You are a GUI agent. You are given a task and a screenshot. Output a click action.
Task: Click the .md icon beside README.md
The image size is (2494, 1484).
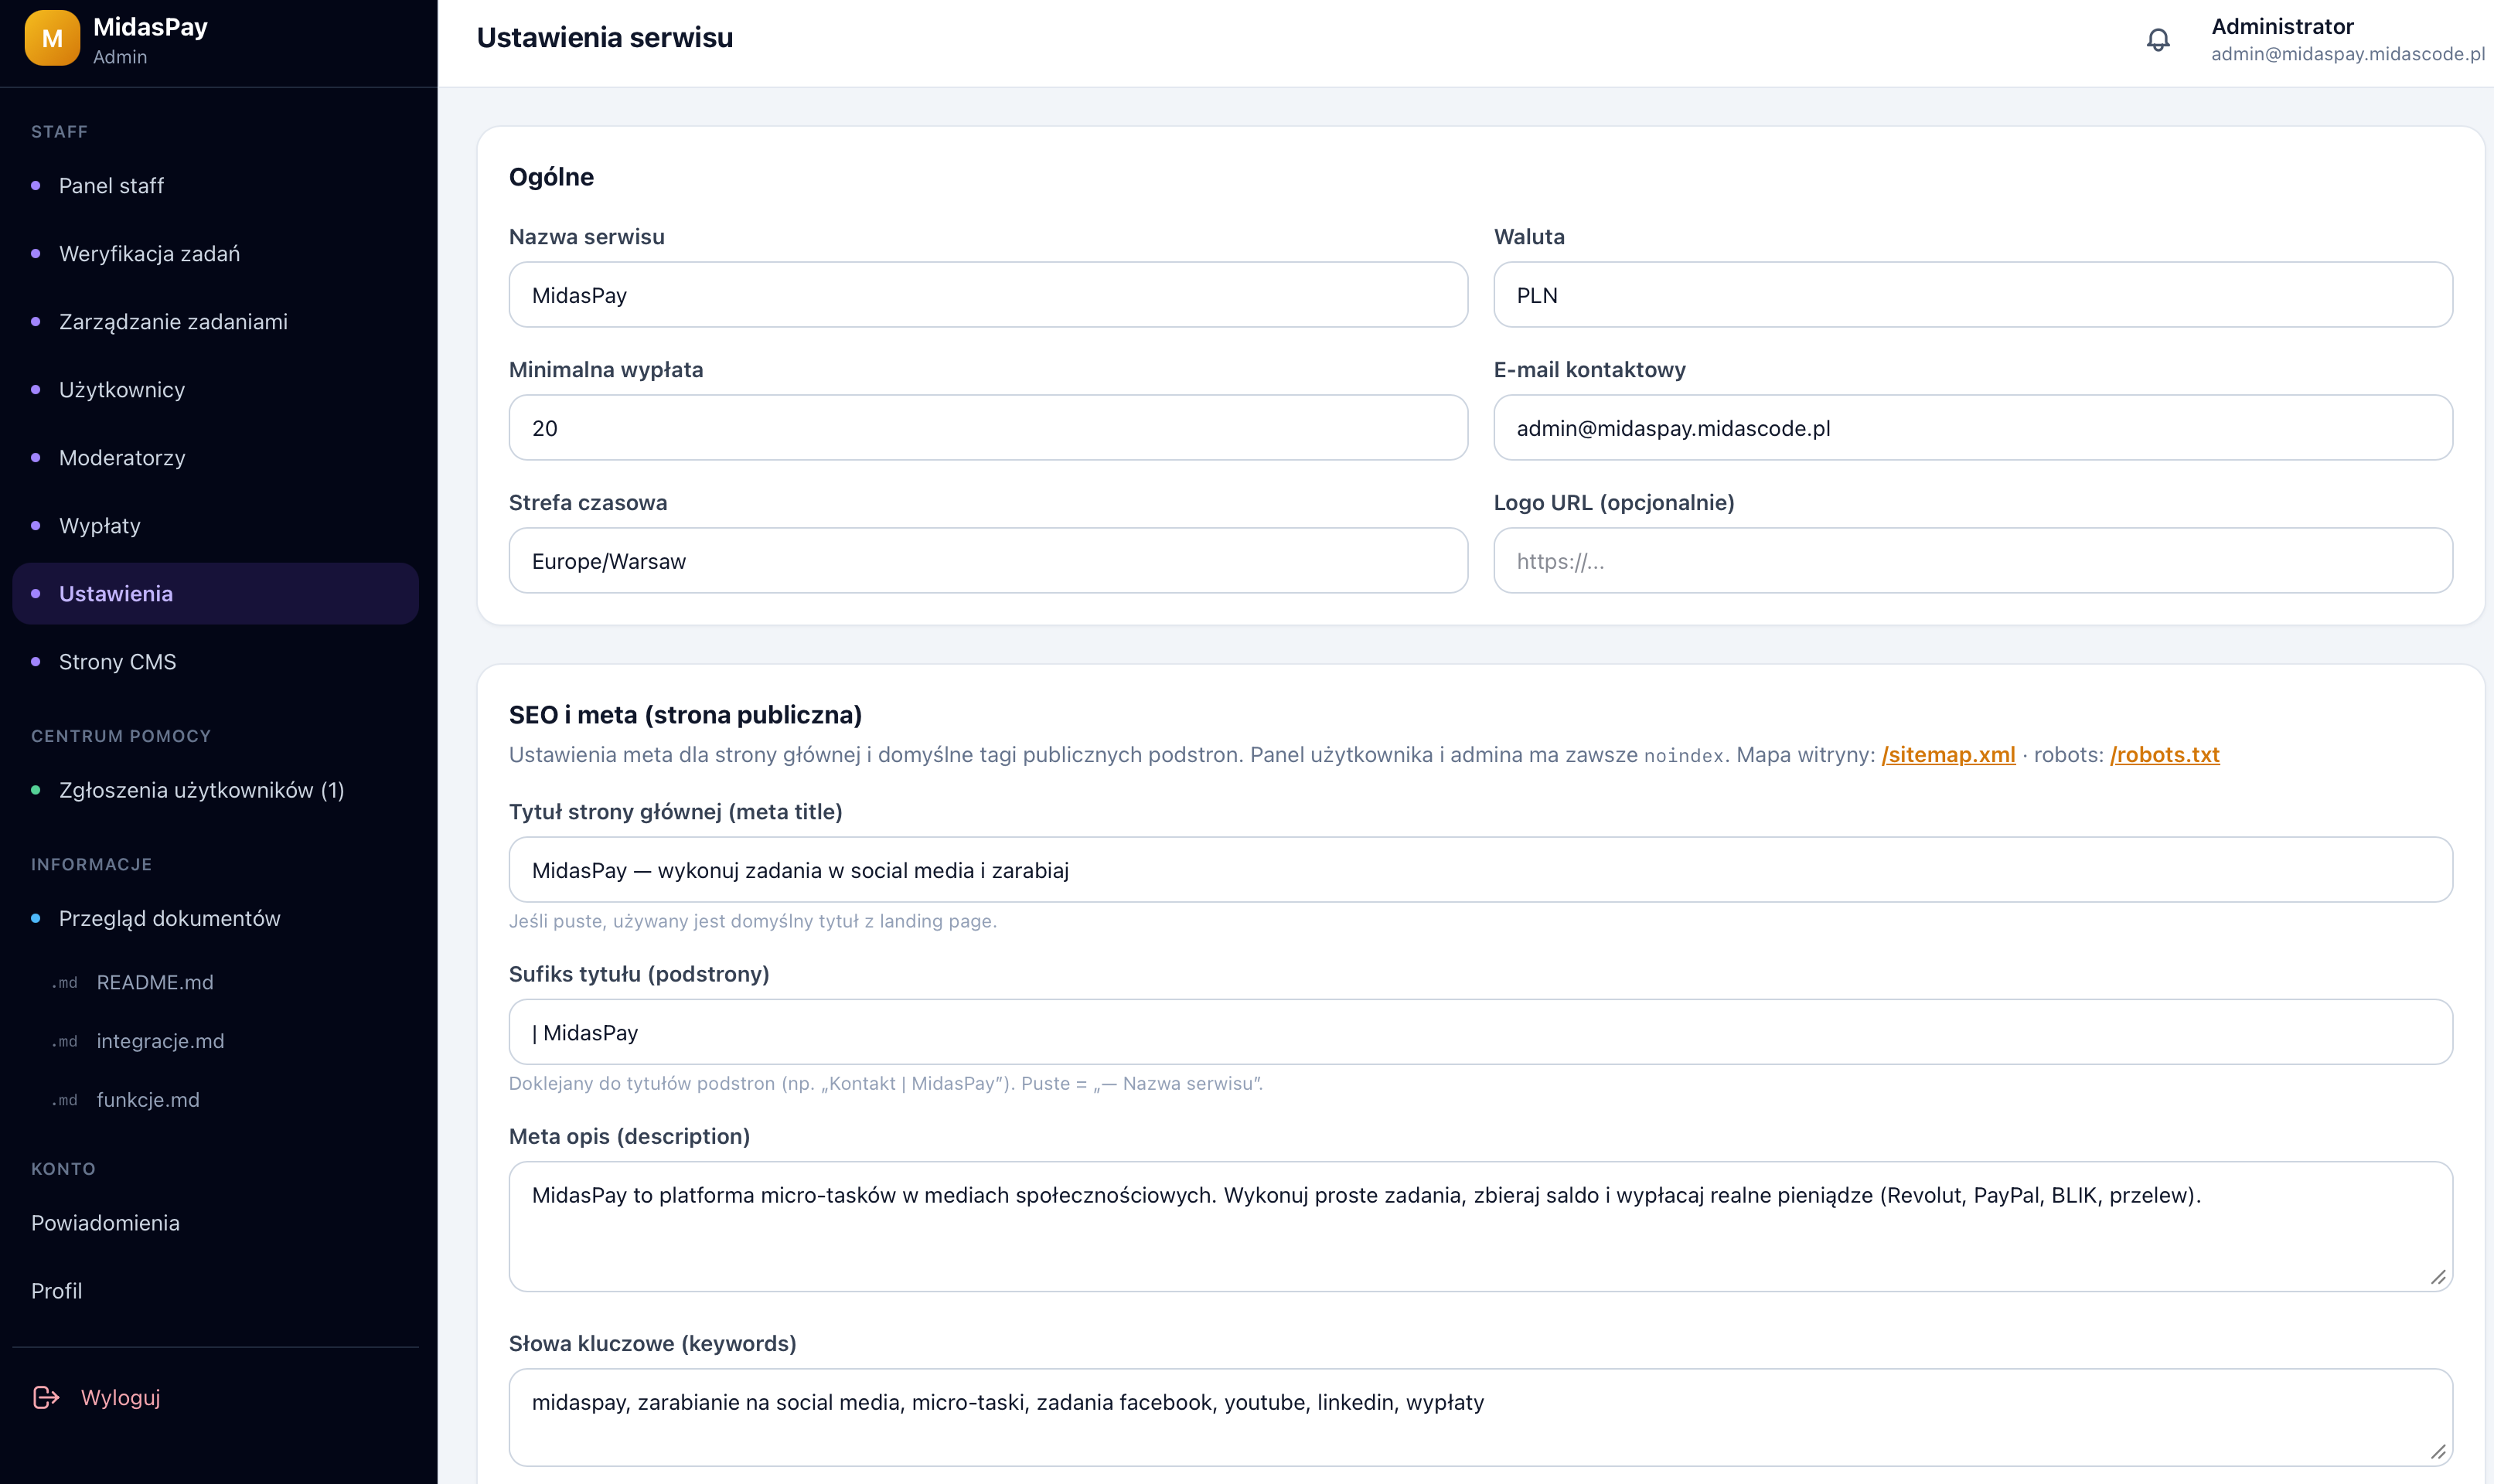point(65,983)
